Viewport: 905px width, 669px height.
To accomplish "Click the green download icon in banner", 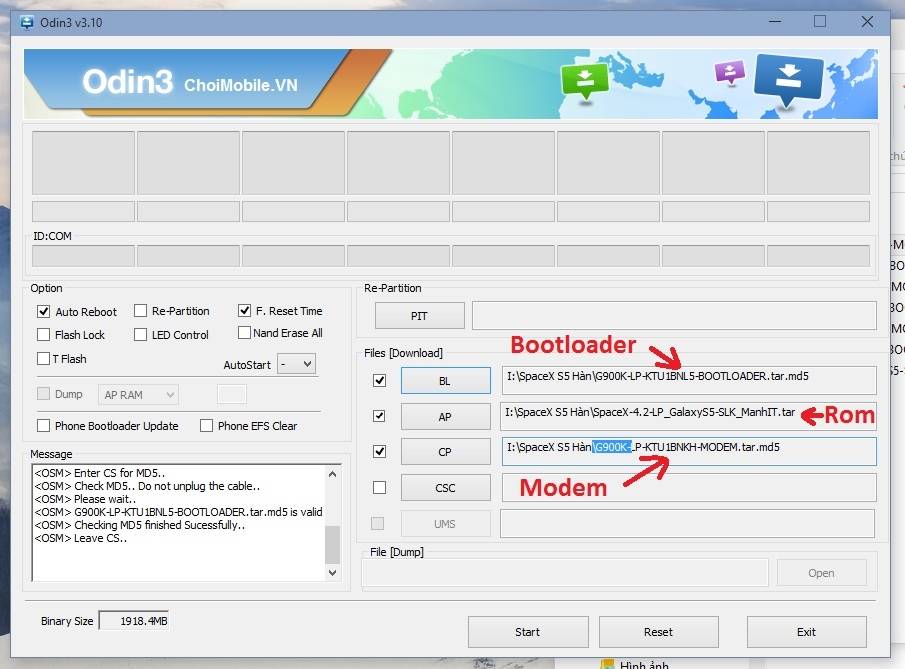I will 585,81.
